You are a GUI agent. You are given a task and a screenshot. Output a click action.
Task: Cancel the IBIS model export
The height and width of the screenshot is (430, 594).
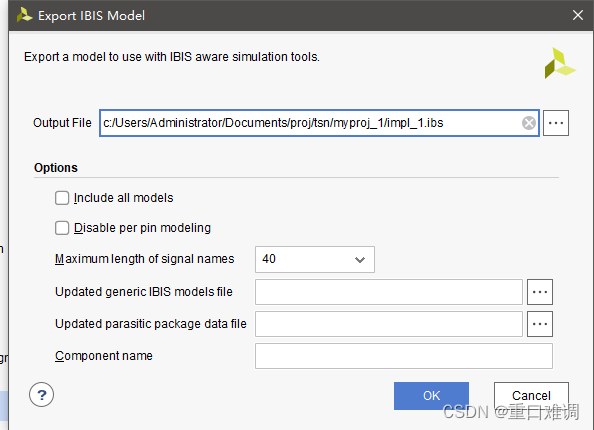coord(531,396)
